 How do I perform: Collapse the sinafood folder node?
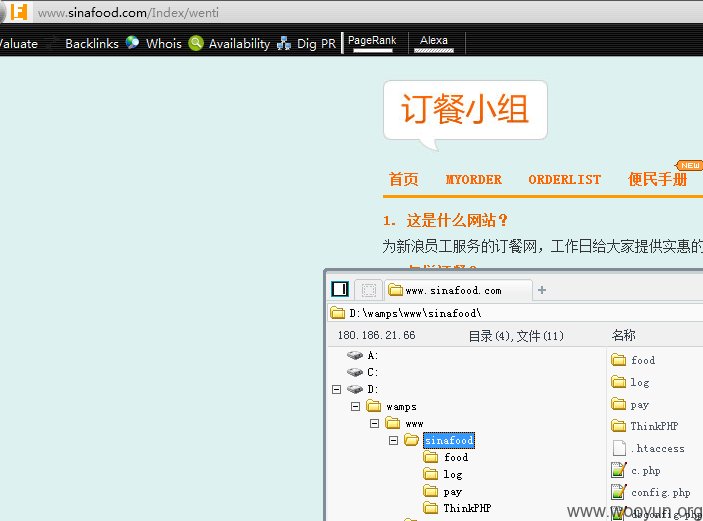point(393,440)
